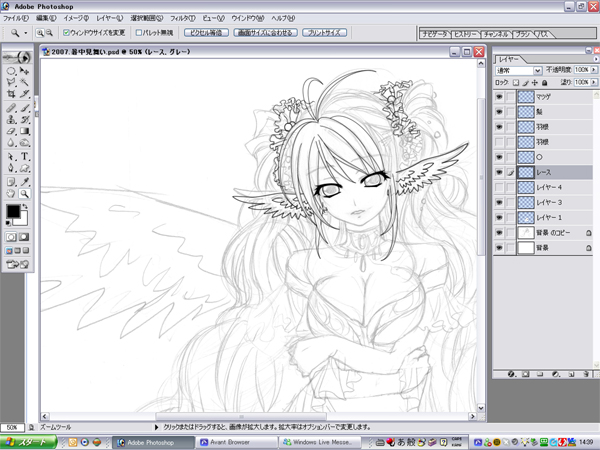The height and width of the screenshot is (450, 600).
Task: Click zoom-out magnifier in options bar
Action: point(49,33)
